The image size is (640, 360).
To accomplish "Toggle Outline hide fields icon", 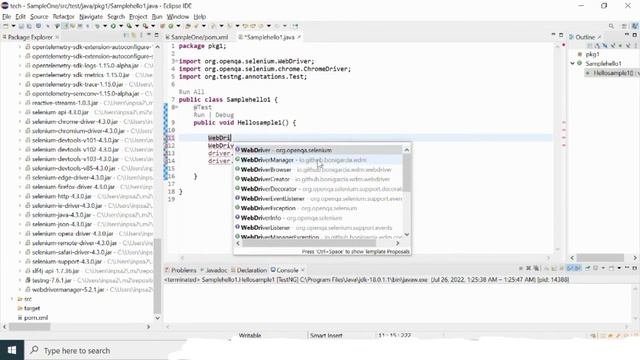I will tap(604, 46).
